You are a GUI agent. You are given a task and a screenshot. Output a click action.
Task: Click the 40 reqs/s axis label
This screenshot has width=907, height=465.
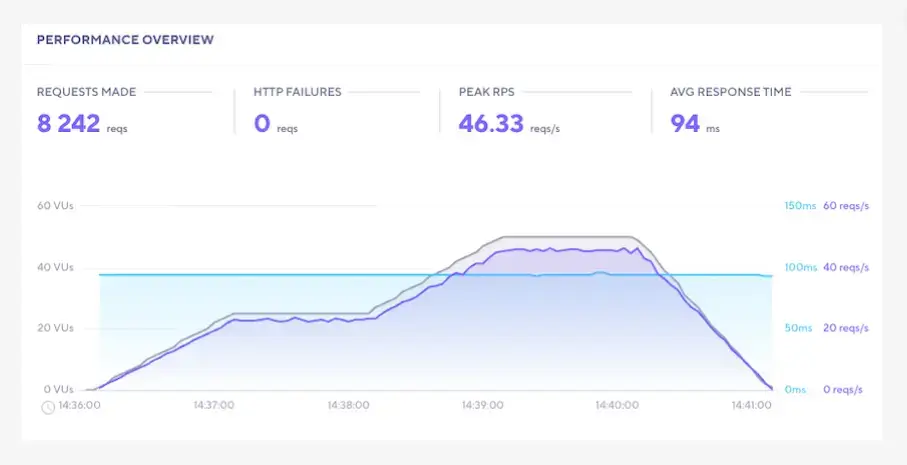tap(846, 268)
